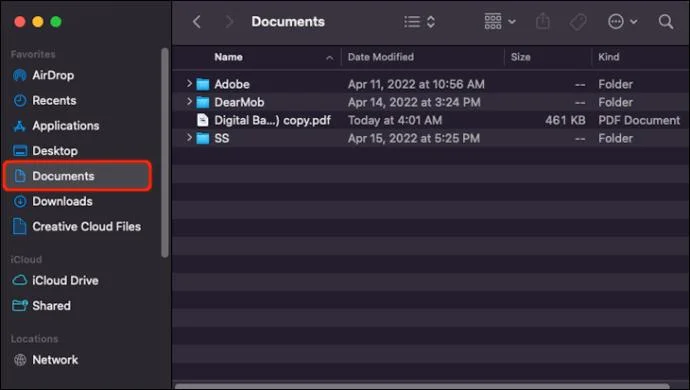Expand the DearMob folder disclosure arrow

tap(189, 101)
